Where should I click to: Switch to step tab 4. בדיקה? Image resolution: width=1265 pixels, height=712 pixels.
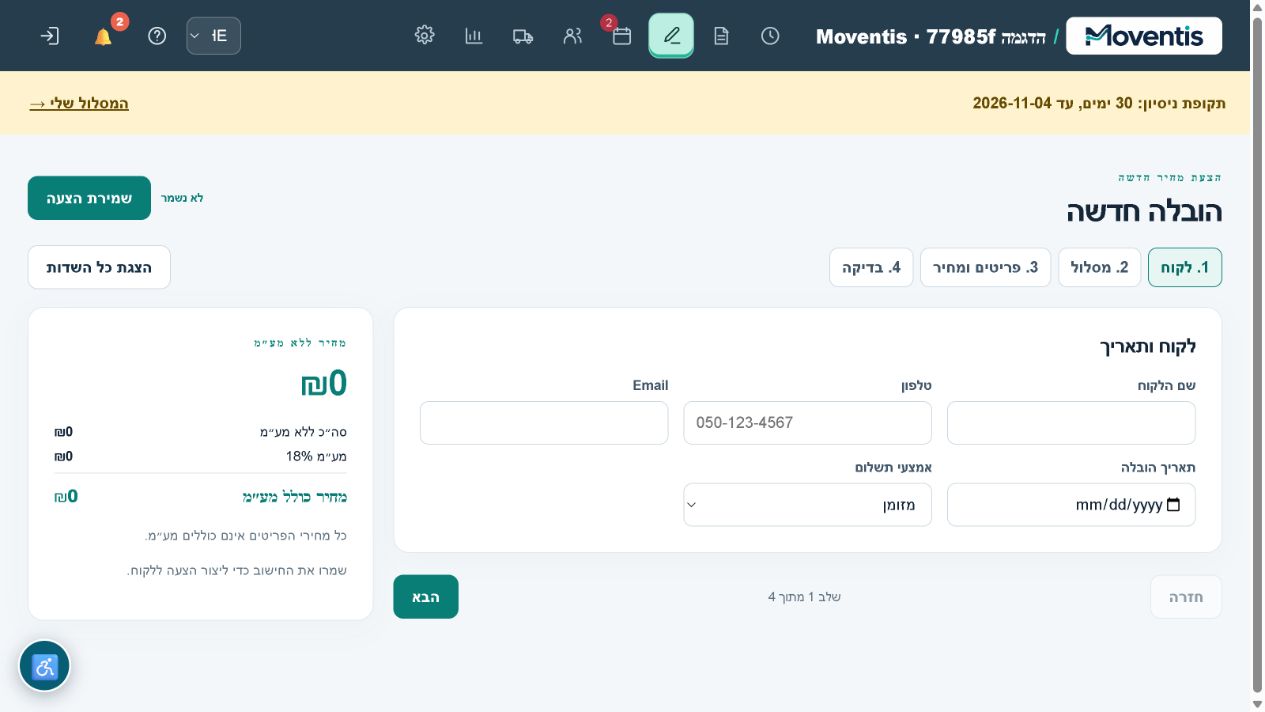[x=871, y=267]
